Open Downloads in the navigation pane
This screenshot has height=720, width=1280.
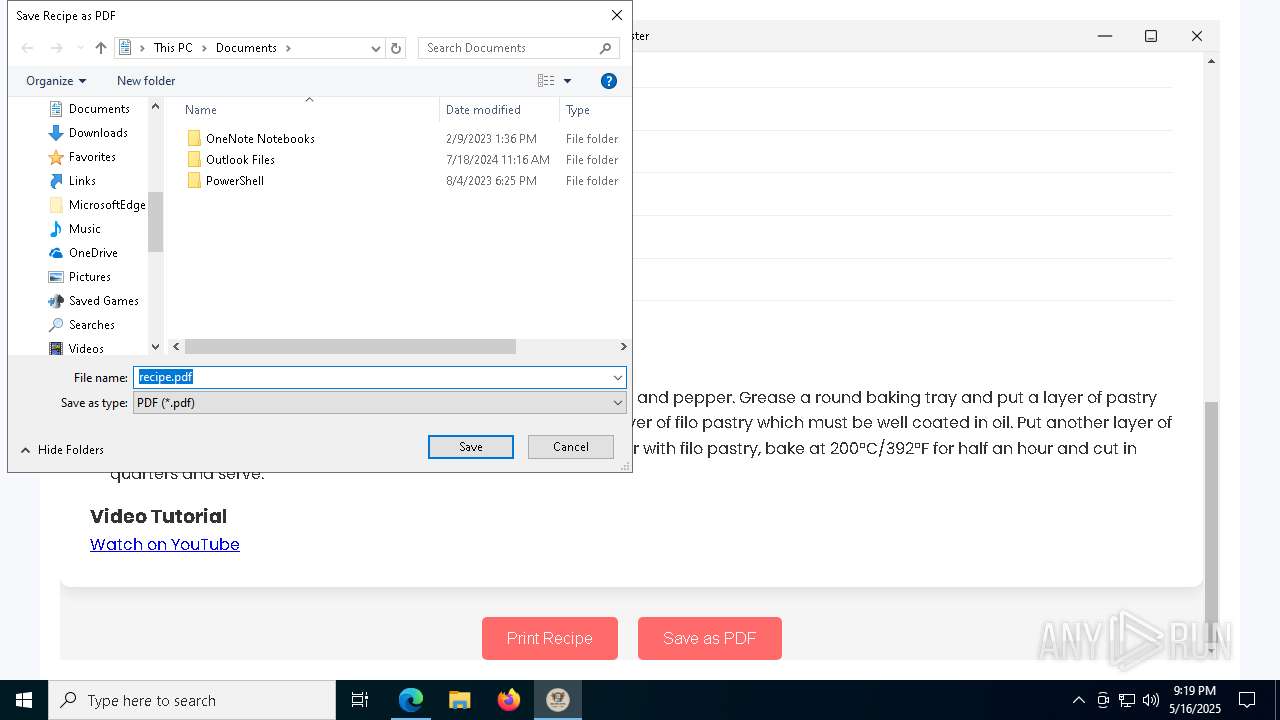(97, 133)
